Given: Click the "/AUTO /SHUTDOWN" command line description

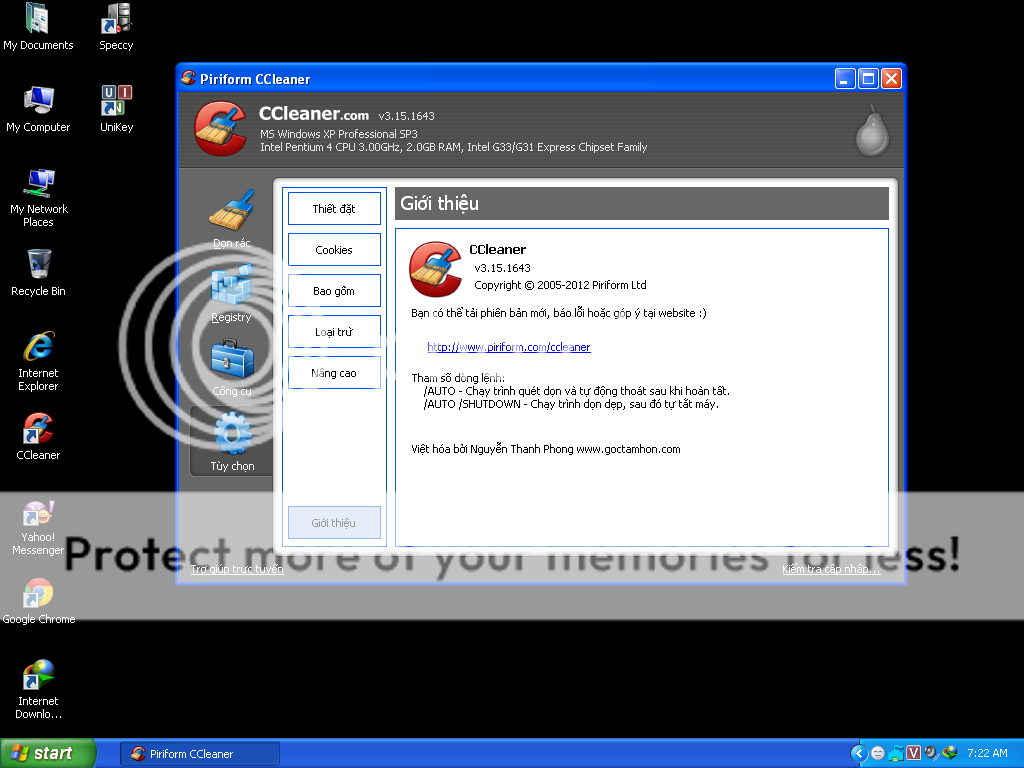Looking at the screenshot, I should click(x=571, y=404).
